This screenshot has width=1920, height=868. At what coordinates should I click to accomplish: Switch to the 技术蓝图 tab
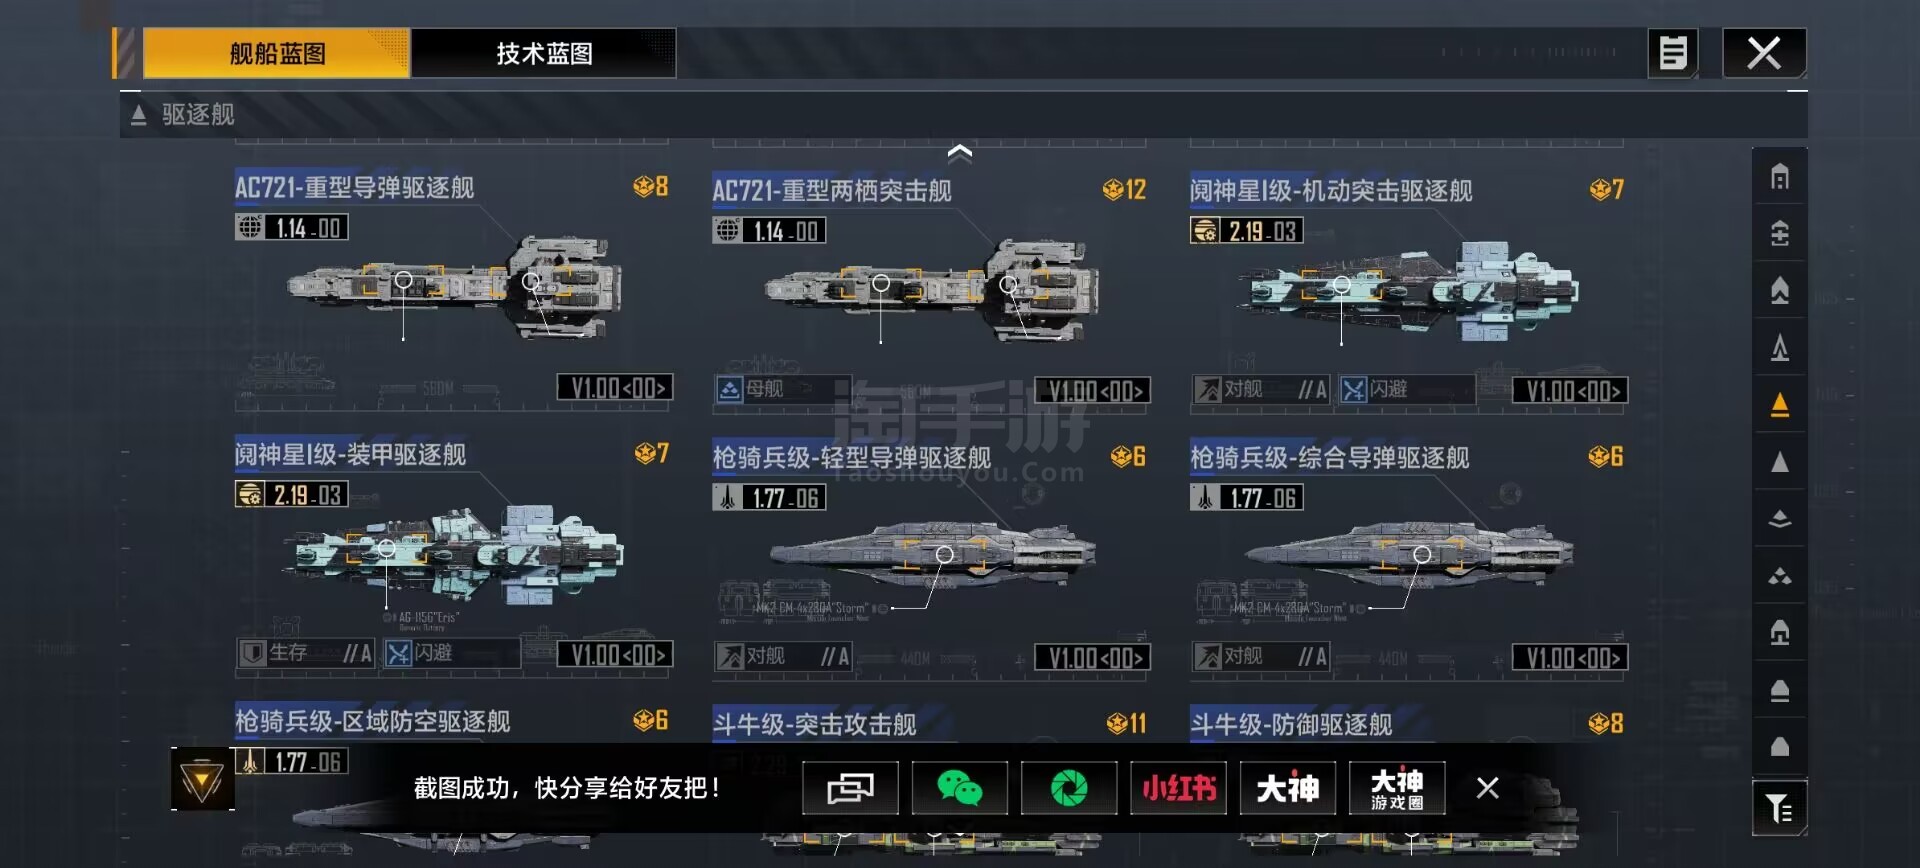544,53
